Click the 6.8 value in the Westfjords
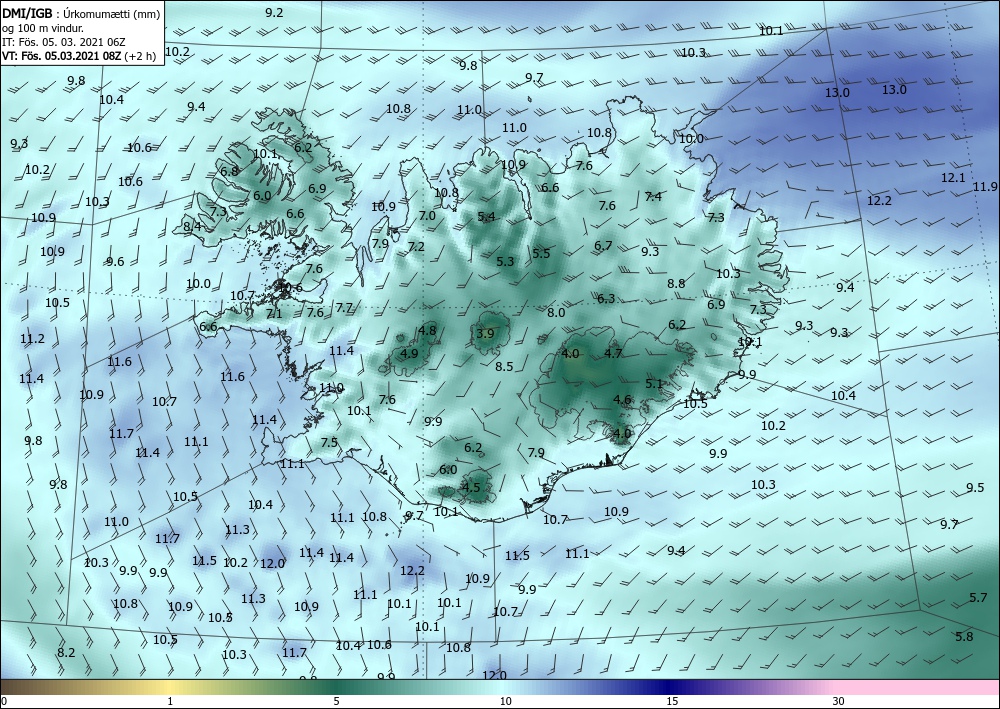The width and height of the screenshot is (1000, 709). click(229, 172)
